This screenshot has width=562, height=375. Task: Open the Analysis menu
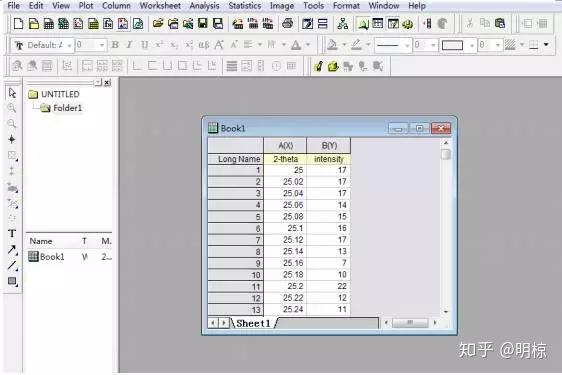[204, 6]
